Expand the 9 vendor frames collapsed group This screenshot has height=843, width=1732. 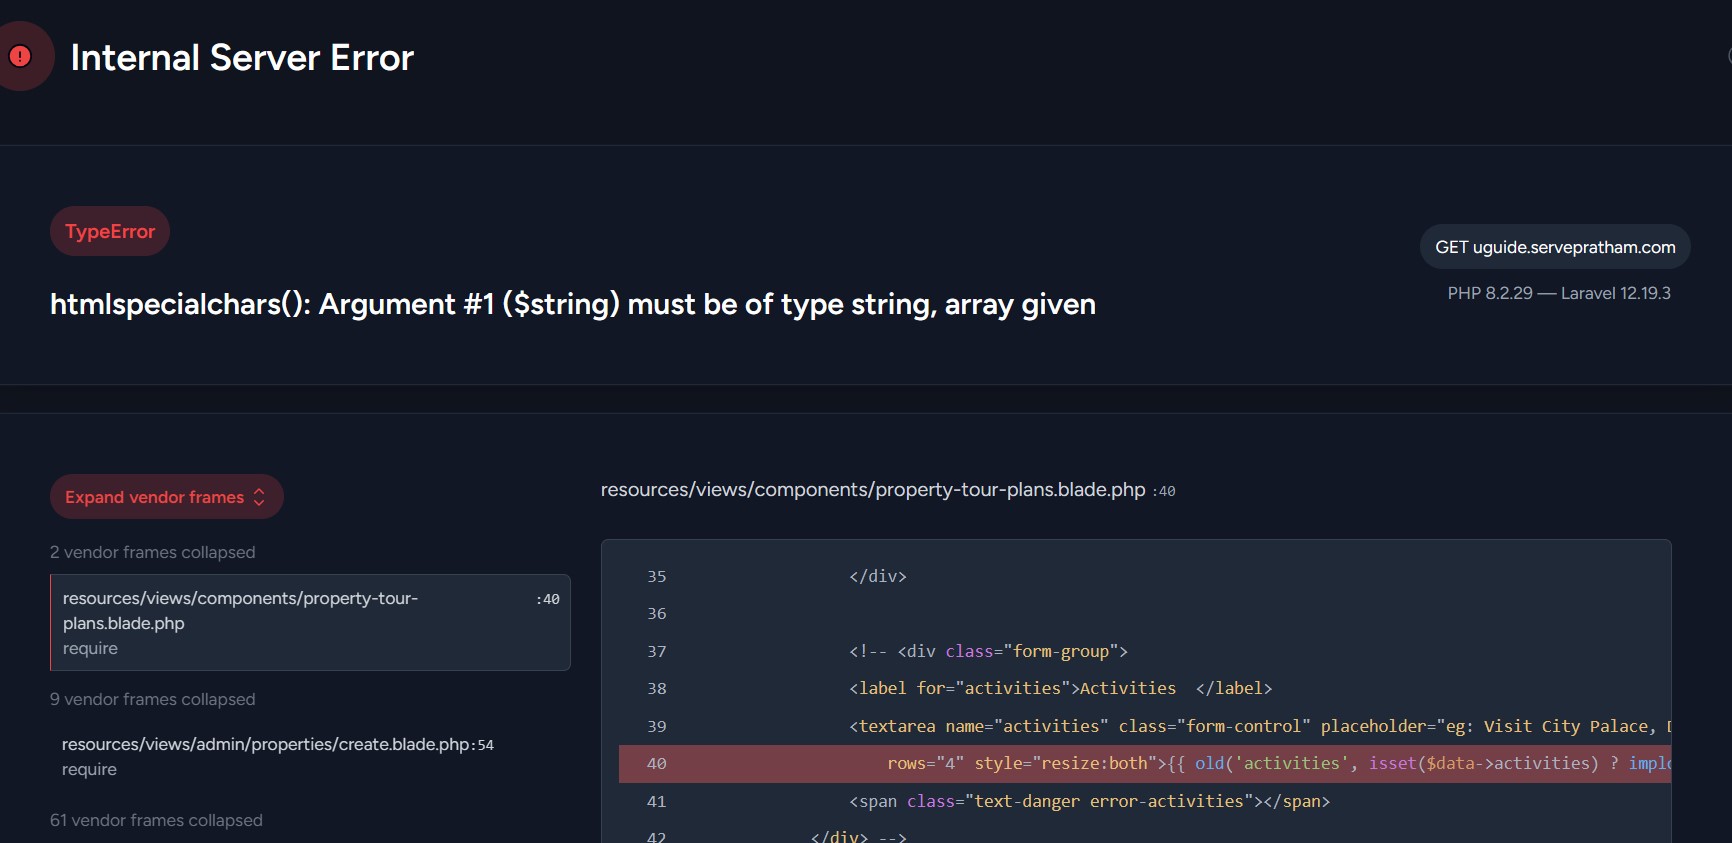153,699
